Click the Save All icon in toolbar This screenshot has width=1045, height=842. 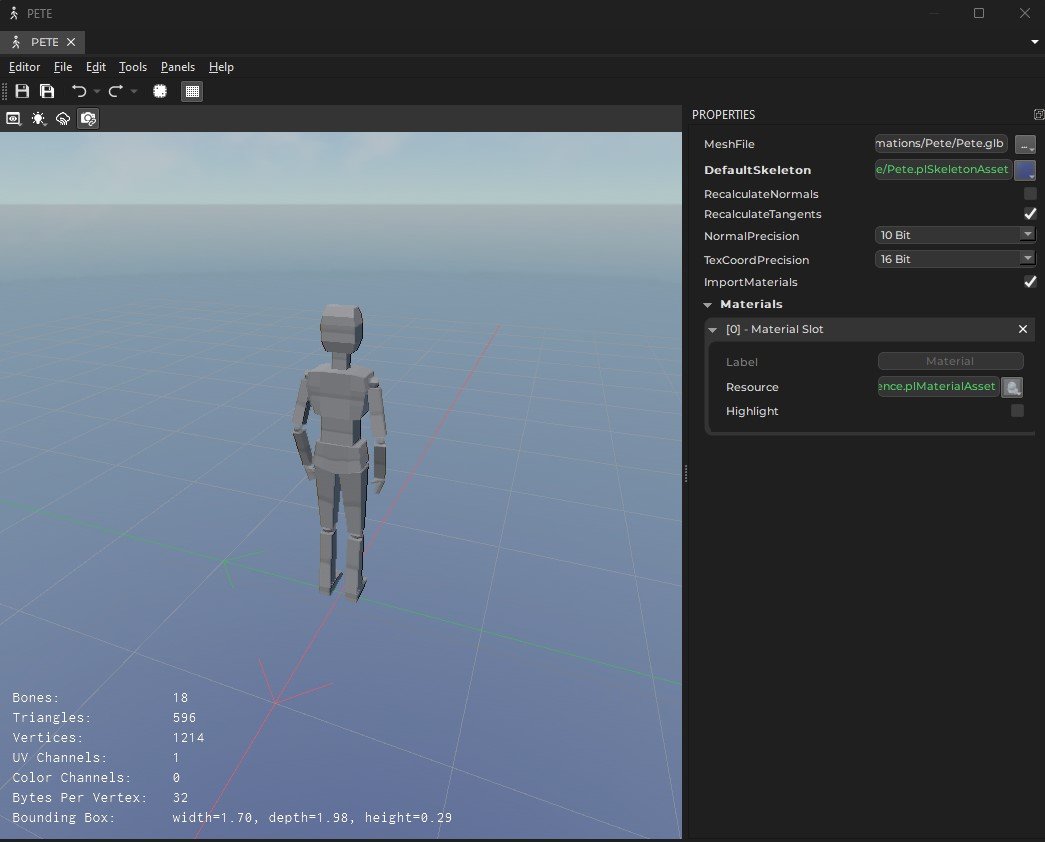46,91
